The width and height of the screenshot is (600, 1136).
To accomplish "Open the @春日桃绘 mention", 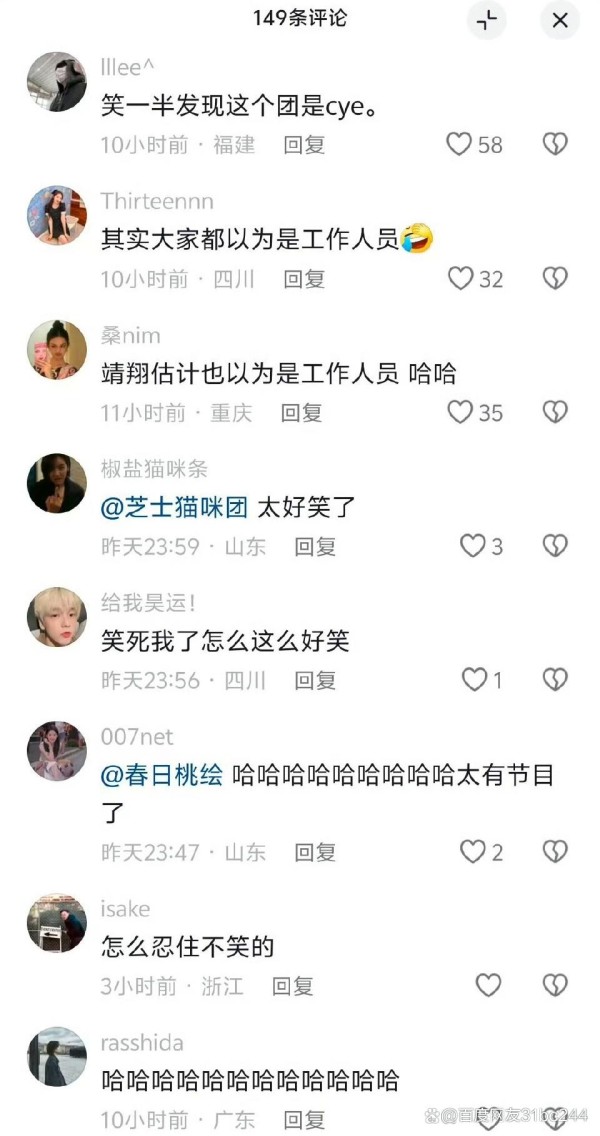I will coord(162,776).
